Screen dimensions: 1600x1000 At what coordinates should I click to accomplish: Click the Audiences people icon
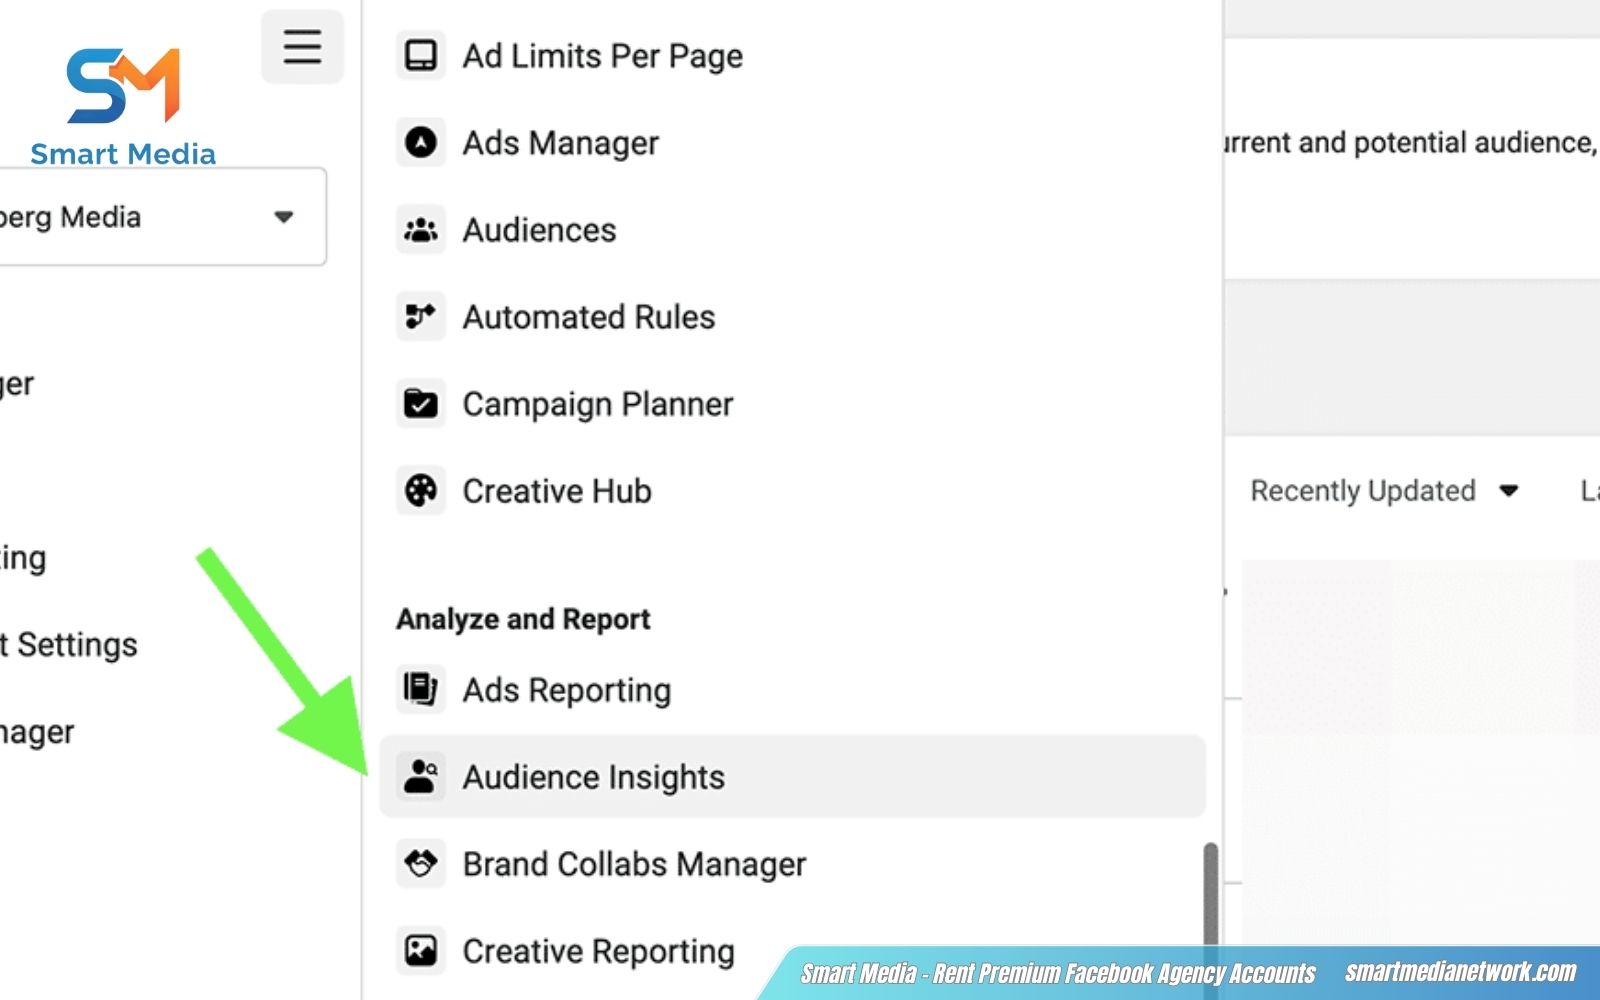tap(421, 230)
